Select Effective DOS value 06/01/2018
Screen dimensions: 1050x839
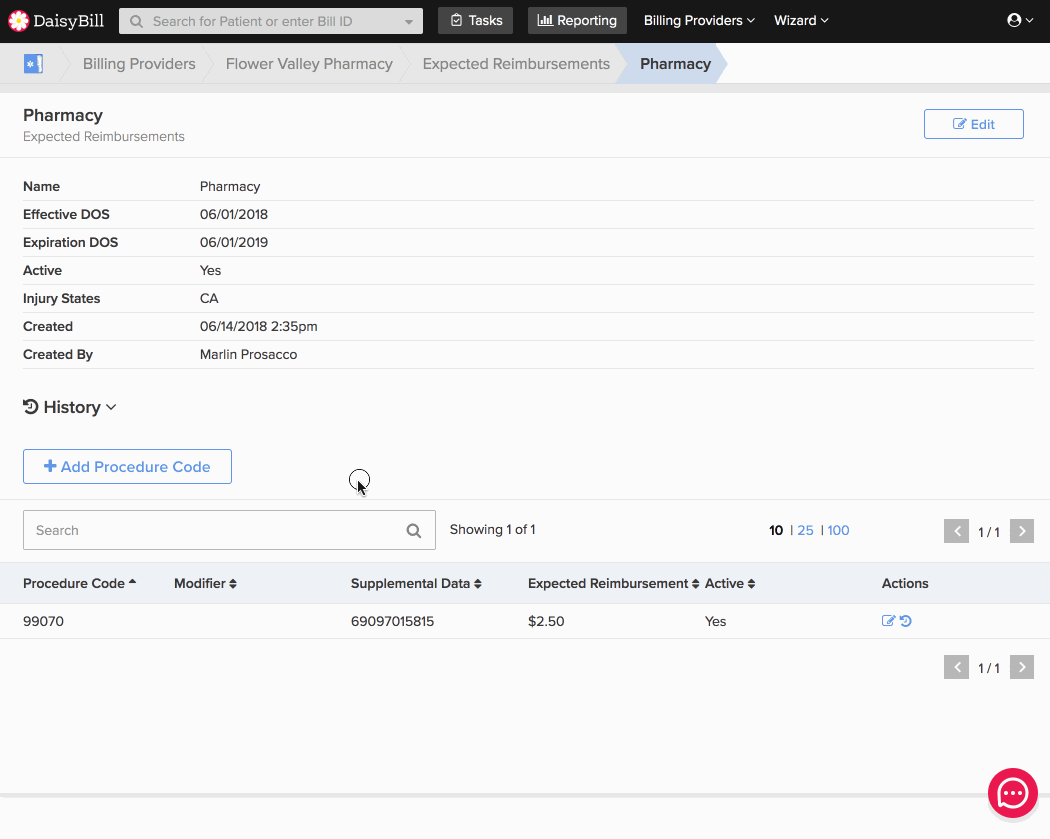pos(234,214)
